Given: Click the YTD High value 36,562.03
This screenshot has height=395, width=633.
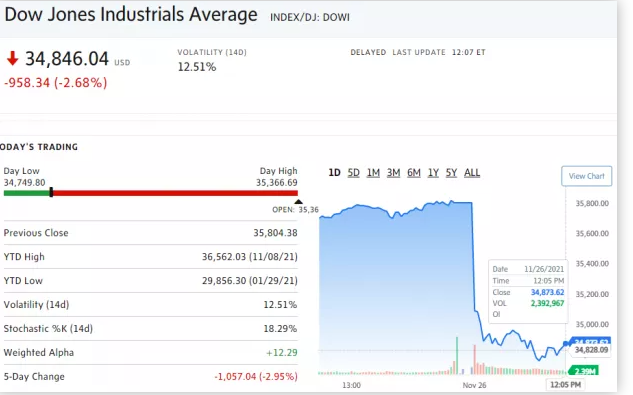Looking at the screenshot, I should [x=224, y=257].
